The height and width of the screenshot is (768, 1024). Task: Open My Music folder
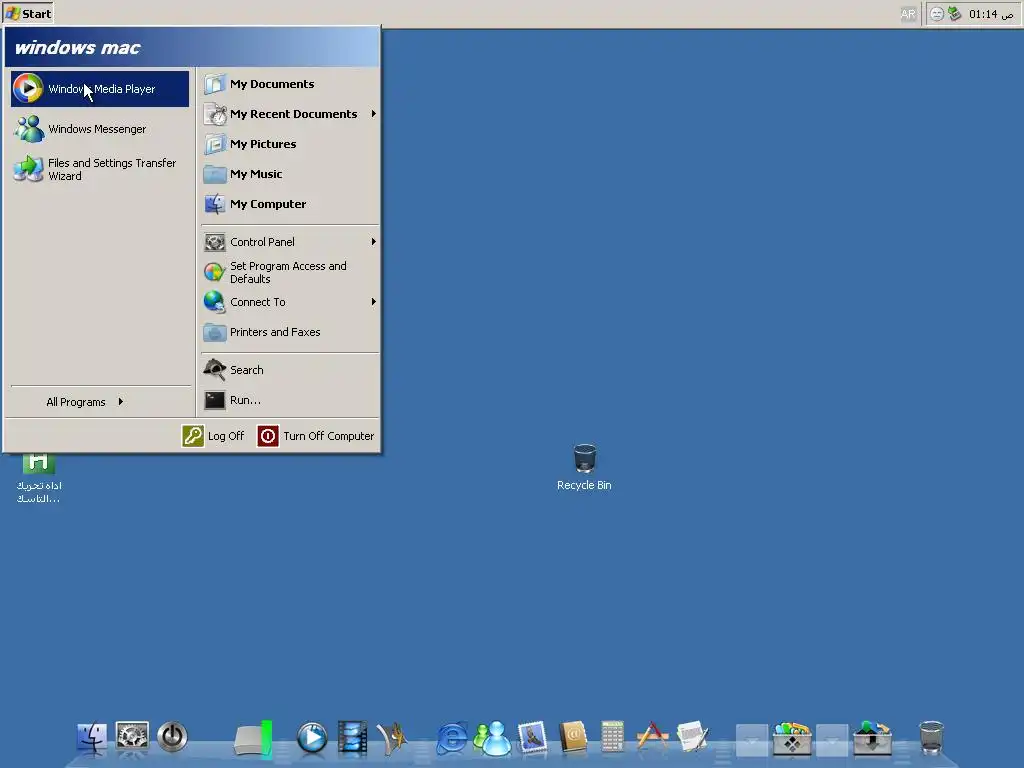click(x=290, y=174)
